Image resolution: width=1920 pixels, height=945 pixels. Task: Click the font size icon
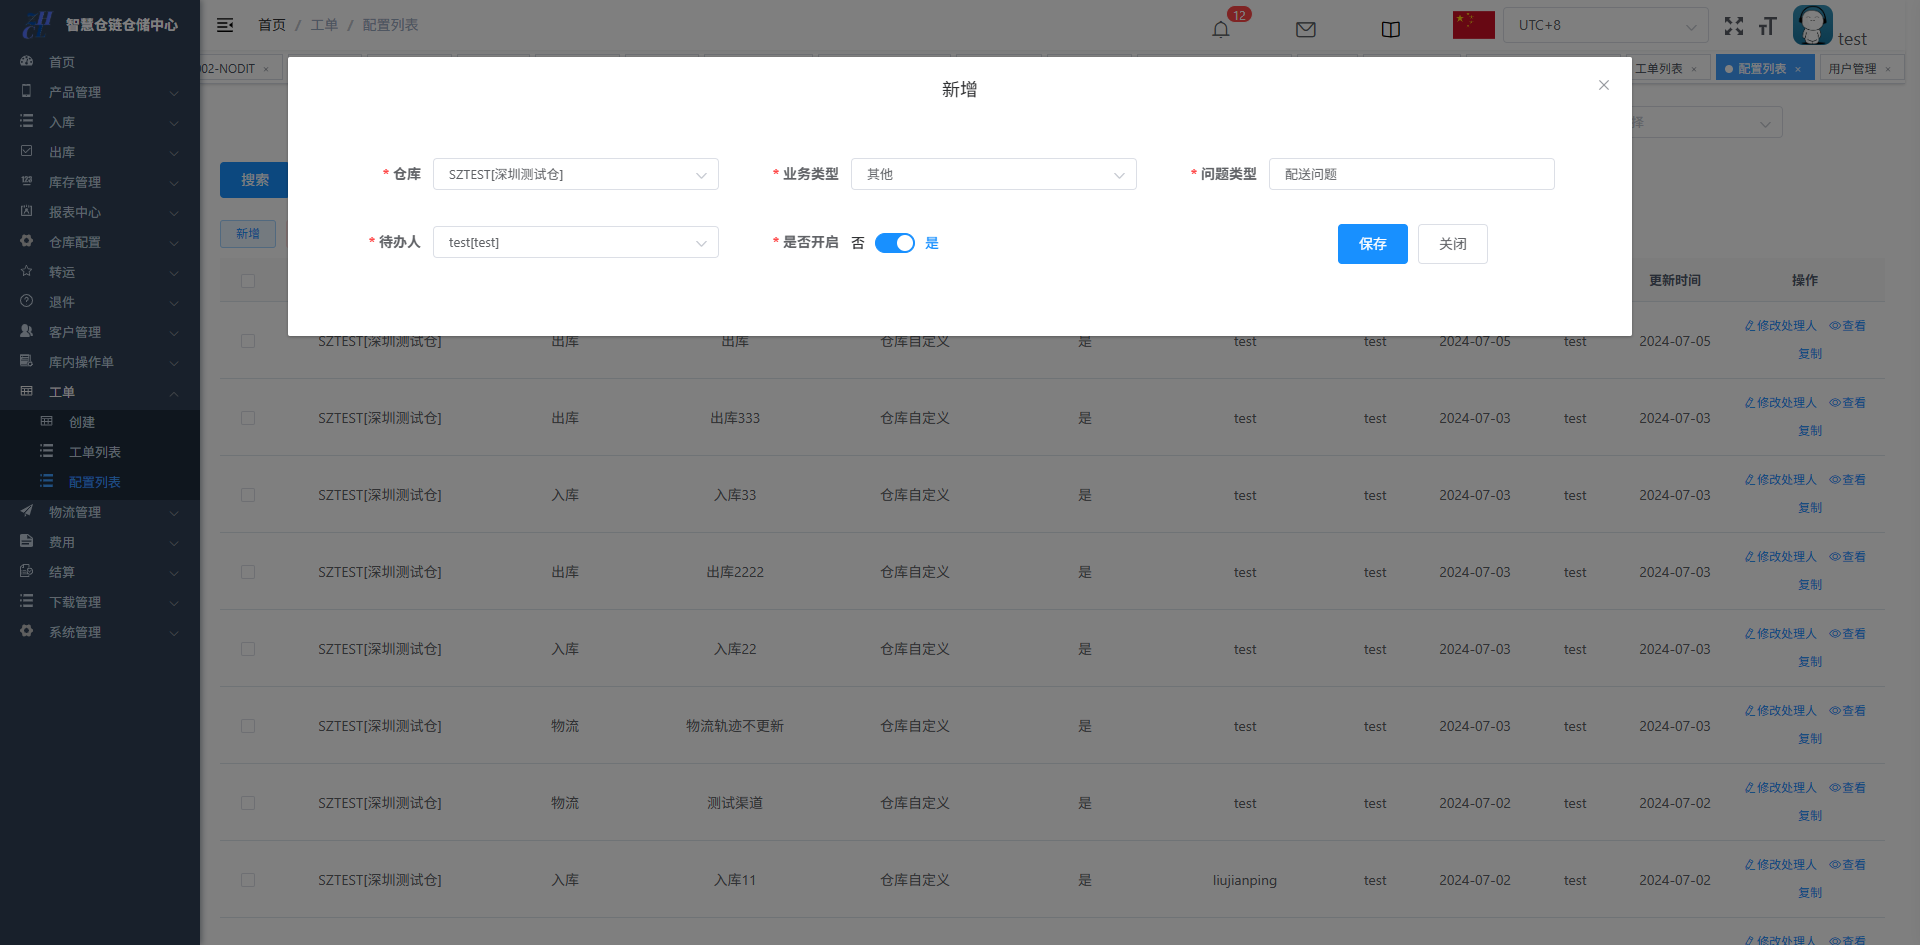1767,27
